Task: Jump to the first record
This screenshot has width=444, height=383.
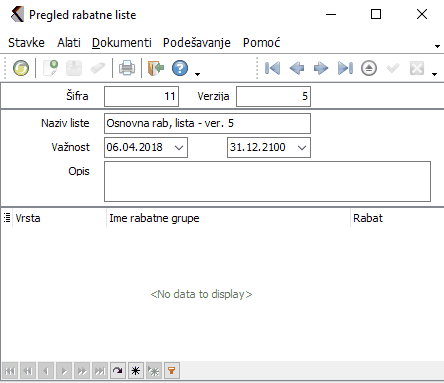Action: [272, 68]
